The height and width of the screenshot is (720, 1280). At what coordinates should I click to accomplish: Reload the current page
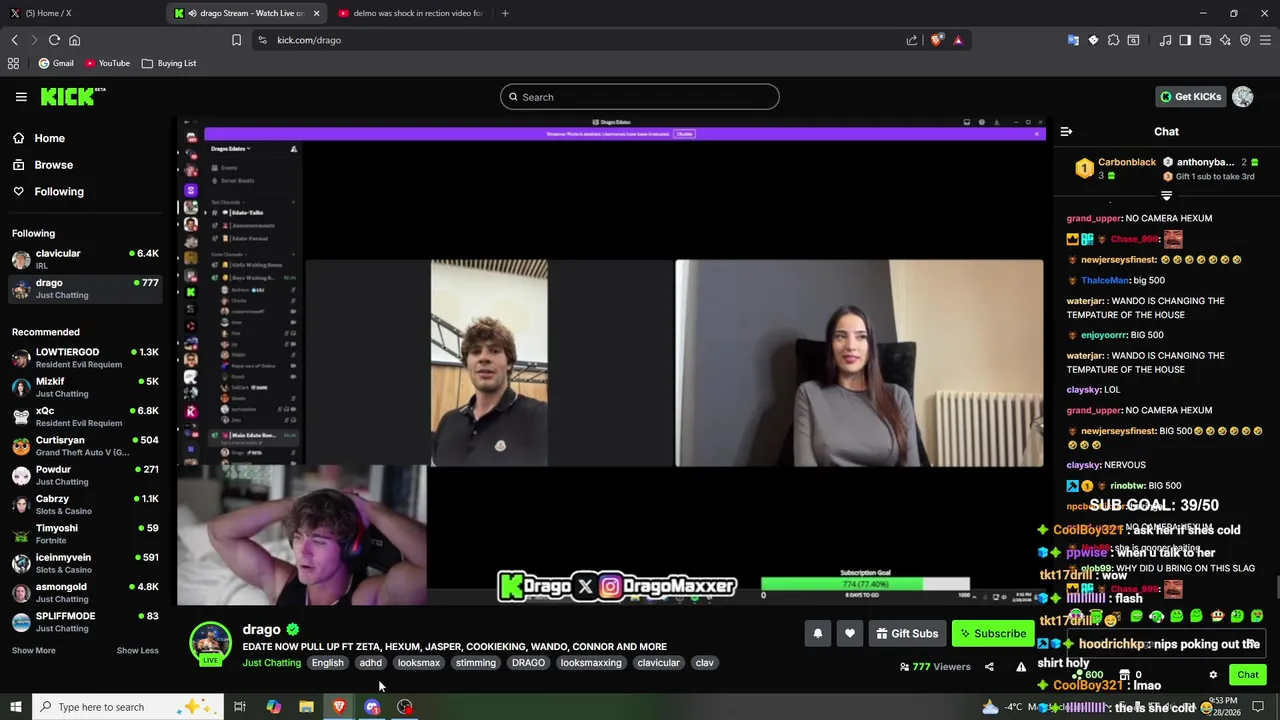coord(54,40)
